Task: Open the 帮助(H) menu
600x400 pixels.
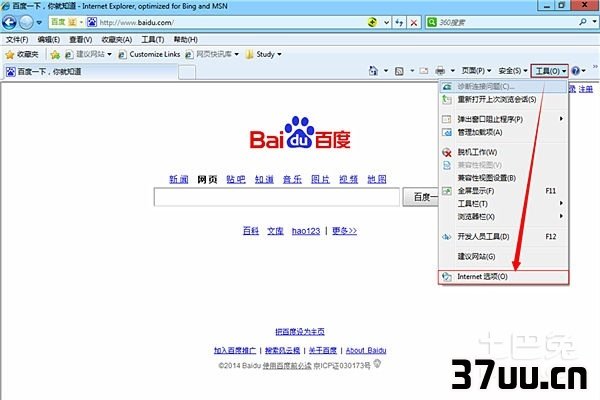Action: tap(186, 39)
